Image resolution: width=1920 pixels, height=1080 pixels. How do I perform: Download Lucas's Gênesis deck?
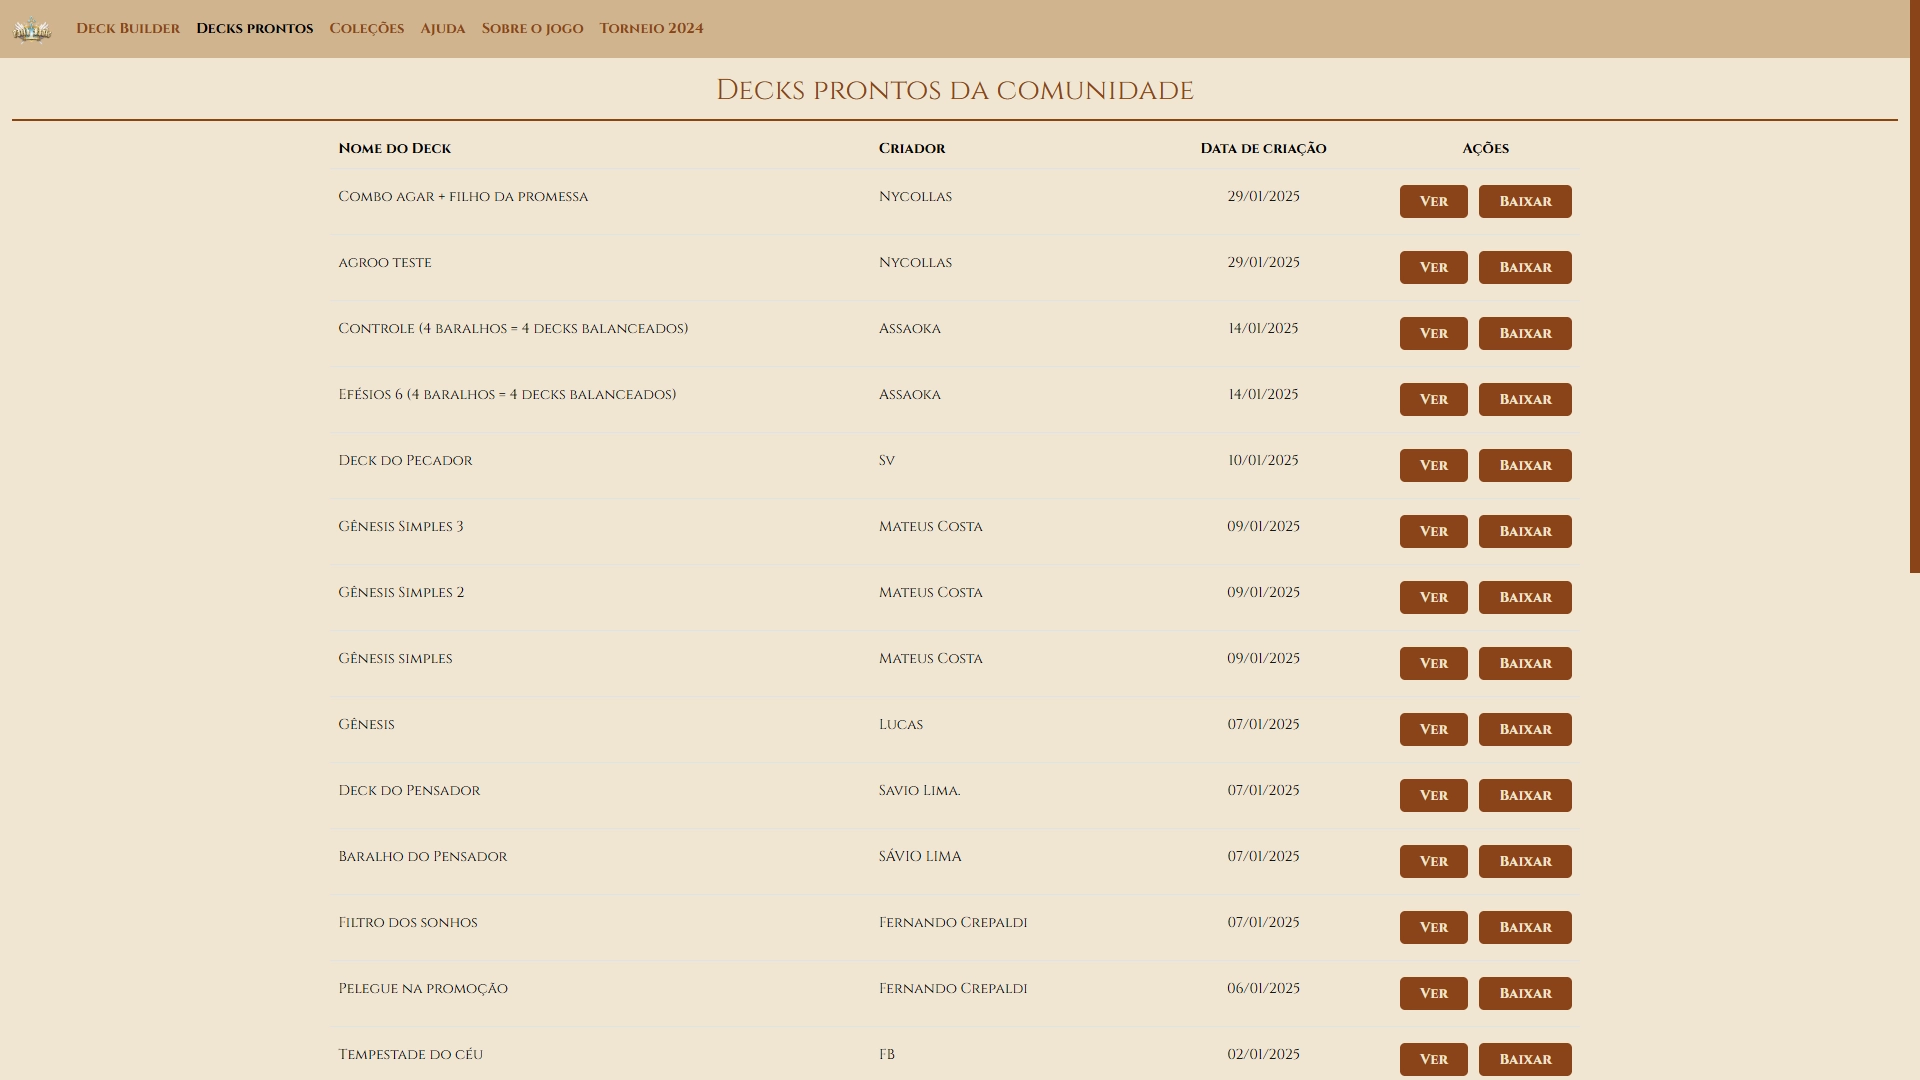(x=1524, y=729)
